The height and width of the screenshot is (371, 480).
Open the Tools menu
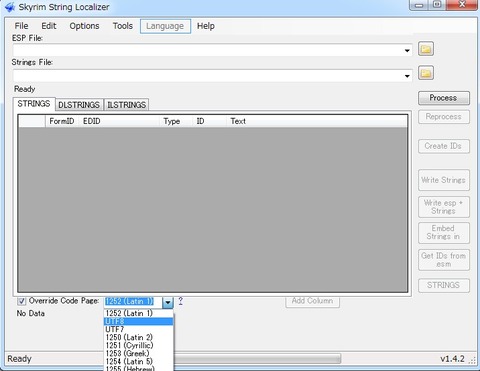(x=123, y=26)
